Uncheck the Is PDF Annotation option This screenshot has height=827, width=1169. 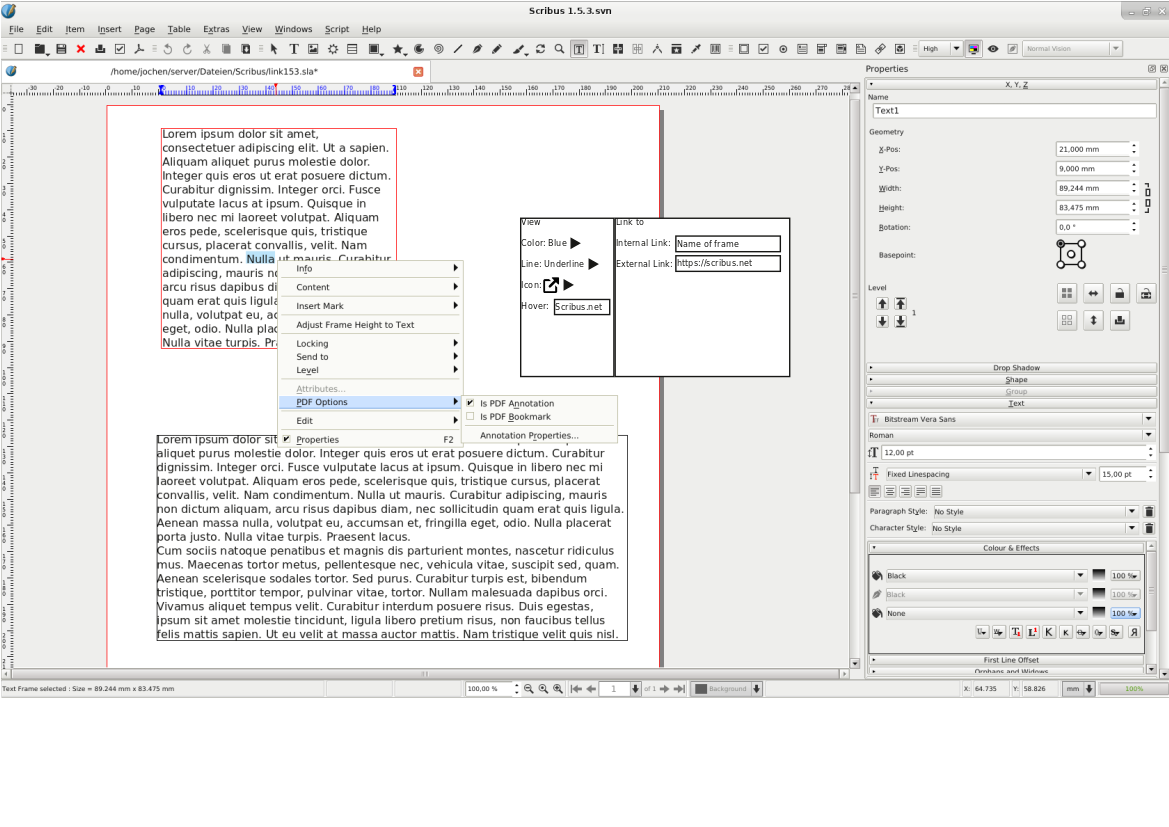click(470, 403)
